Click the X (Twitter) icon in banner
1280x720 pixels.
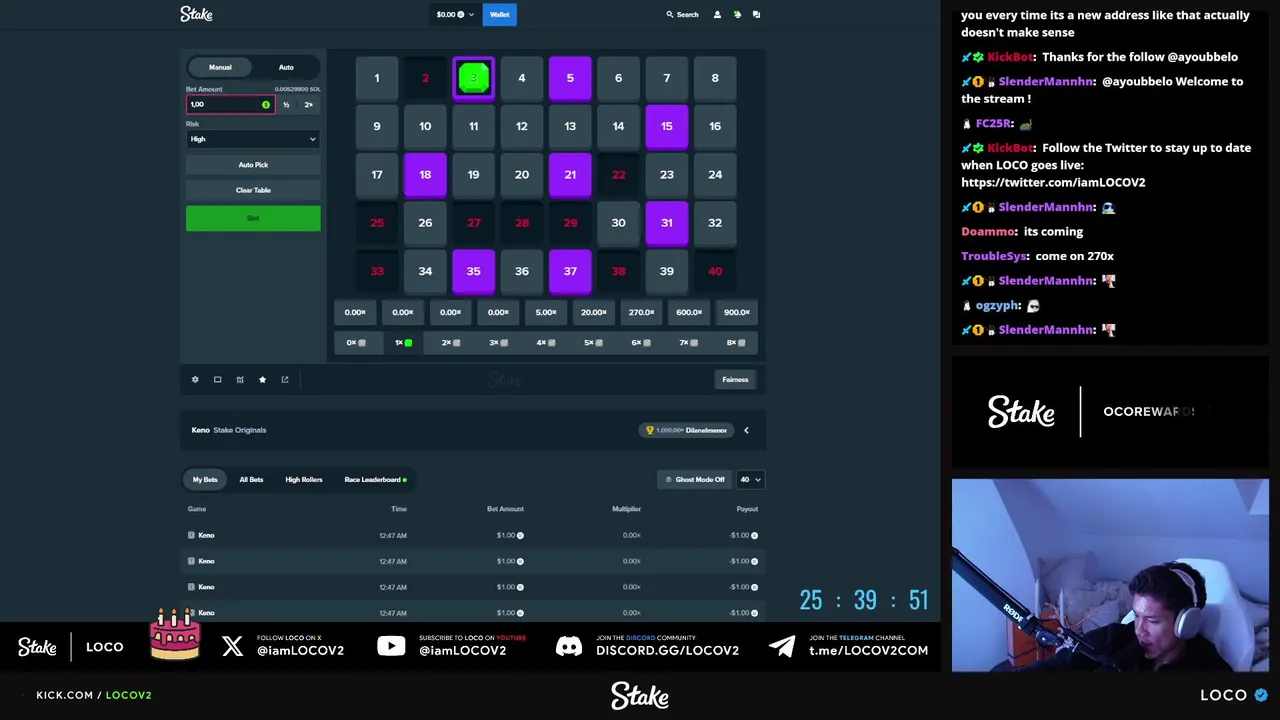tap(232, 646)
